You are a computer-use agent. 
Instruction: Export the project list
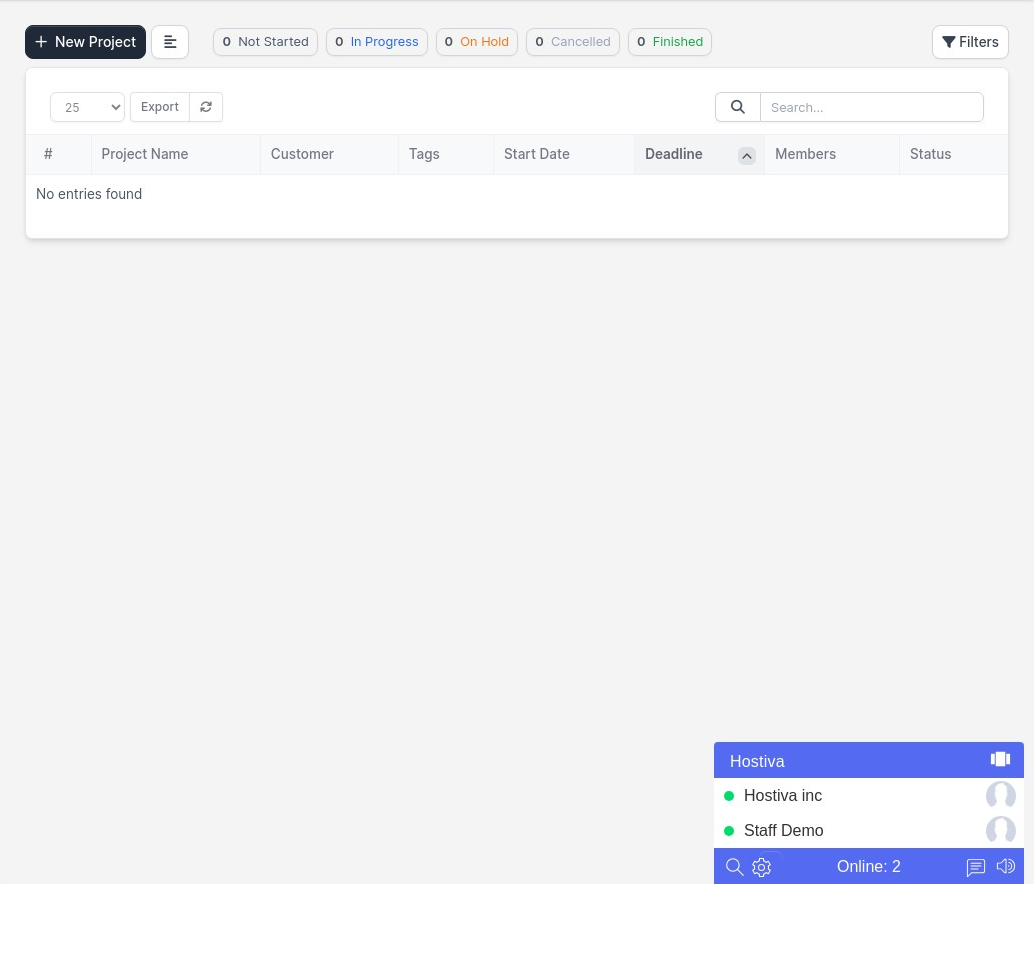(x=159, y=107)
